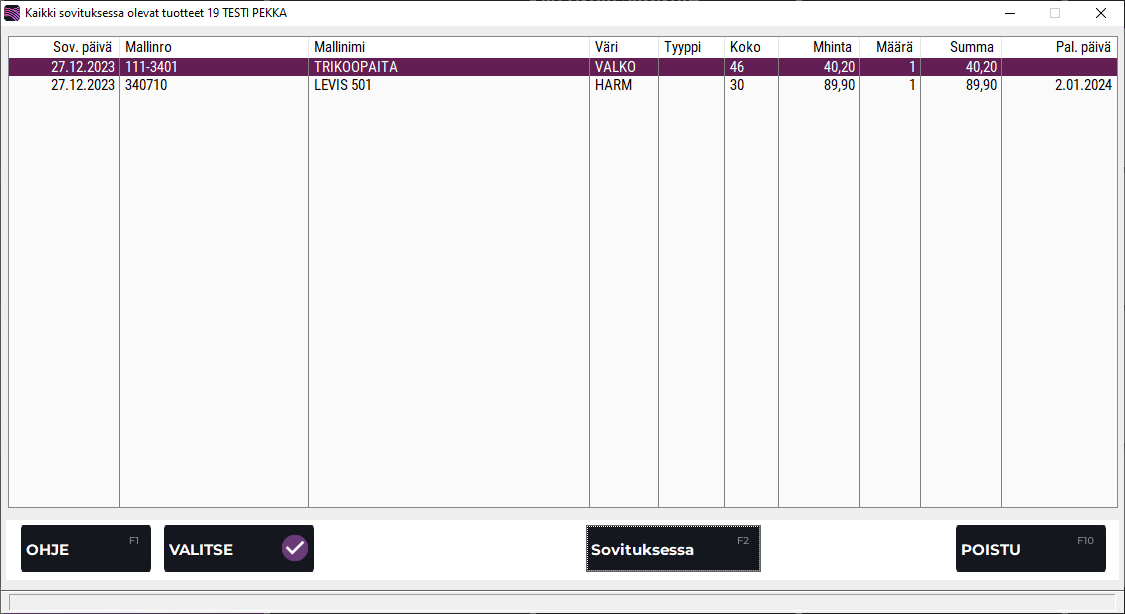This screenshot has height=614, width=1125.
Task: Click the Koko column header
Action: (x=750, y=47)
